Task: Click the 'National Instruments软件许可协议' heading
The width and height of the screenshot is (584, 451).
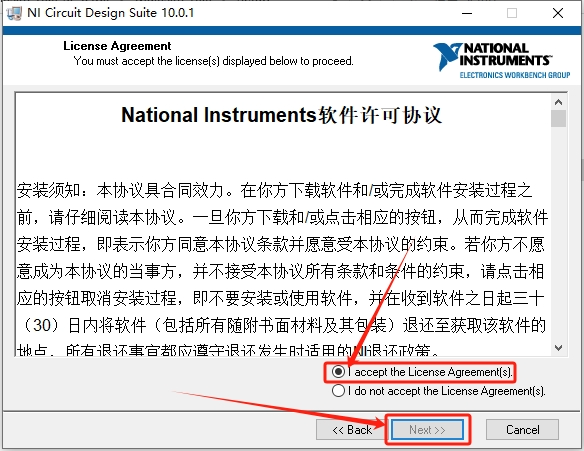Action: coord(282,115)
